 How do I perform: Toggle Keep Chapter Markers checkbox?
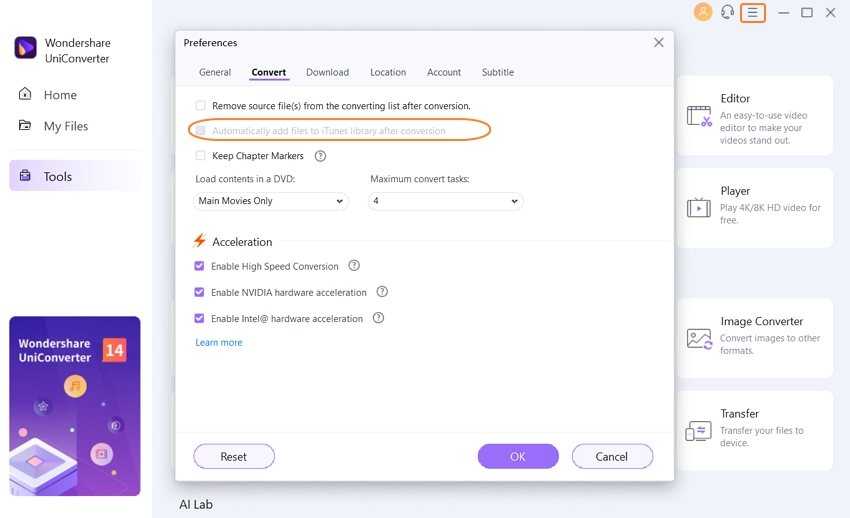pyautogui.click(x=201, y=156)
